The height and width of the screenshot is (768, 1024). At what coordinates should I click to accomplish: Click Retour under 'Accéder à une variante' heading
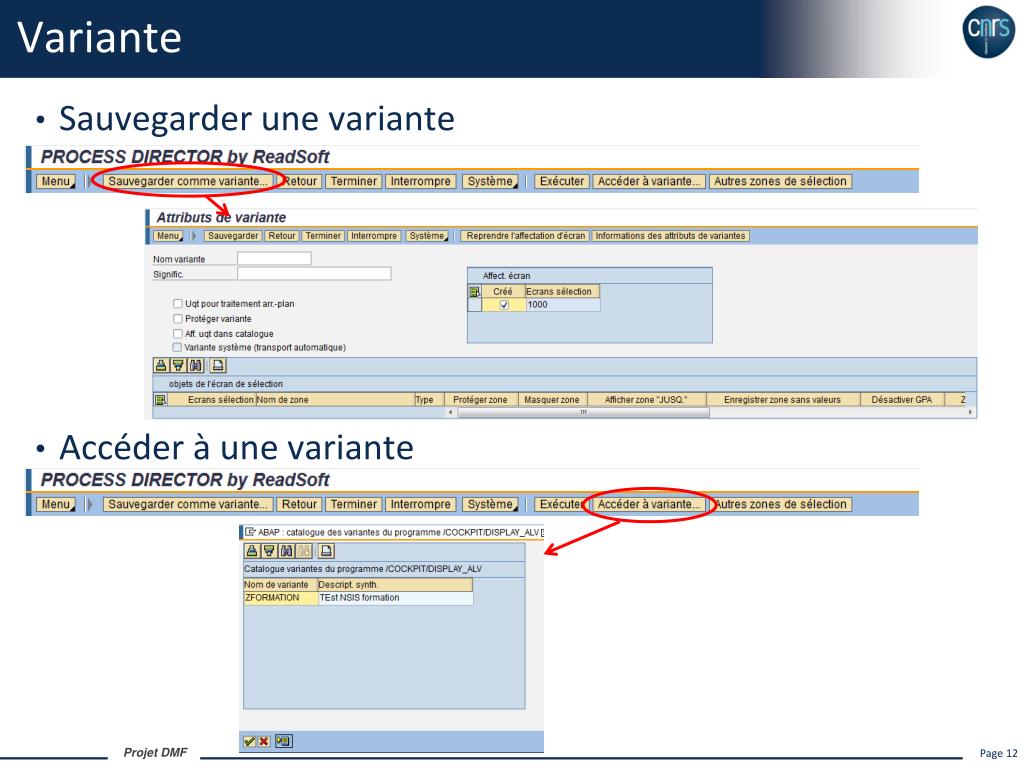(299, 504)
